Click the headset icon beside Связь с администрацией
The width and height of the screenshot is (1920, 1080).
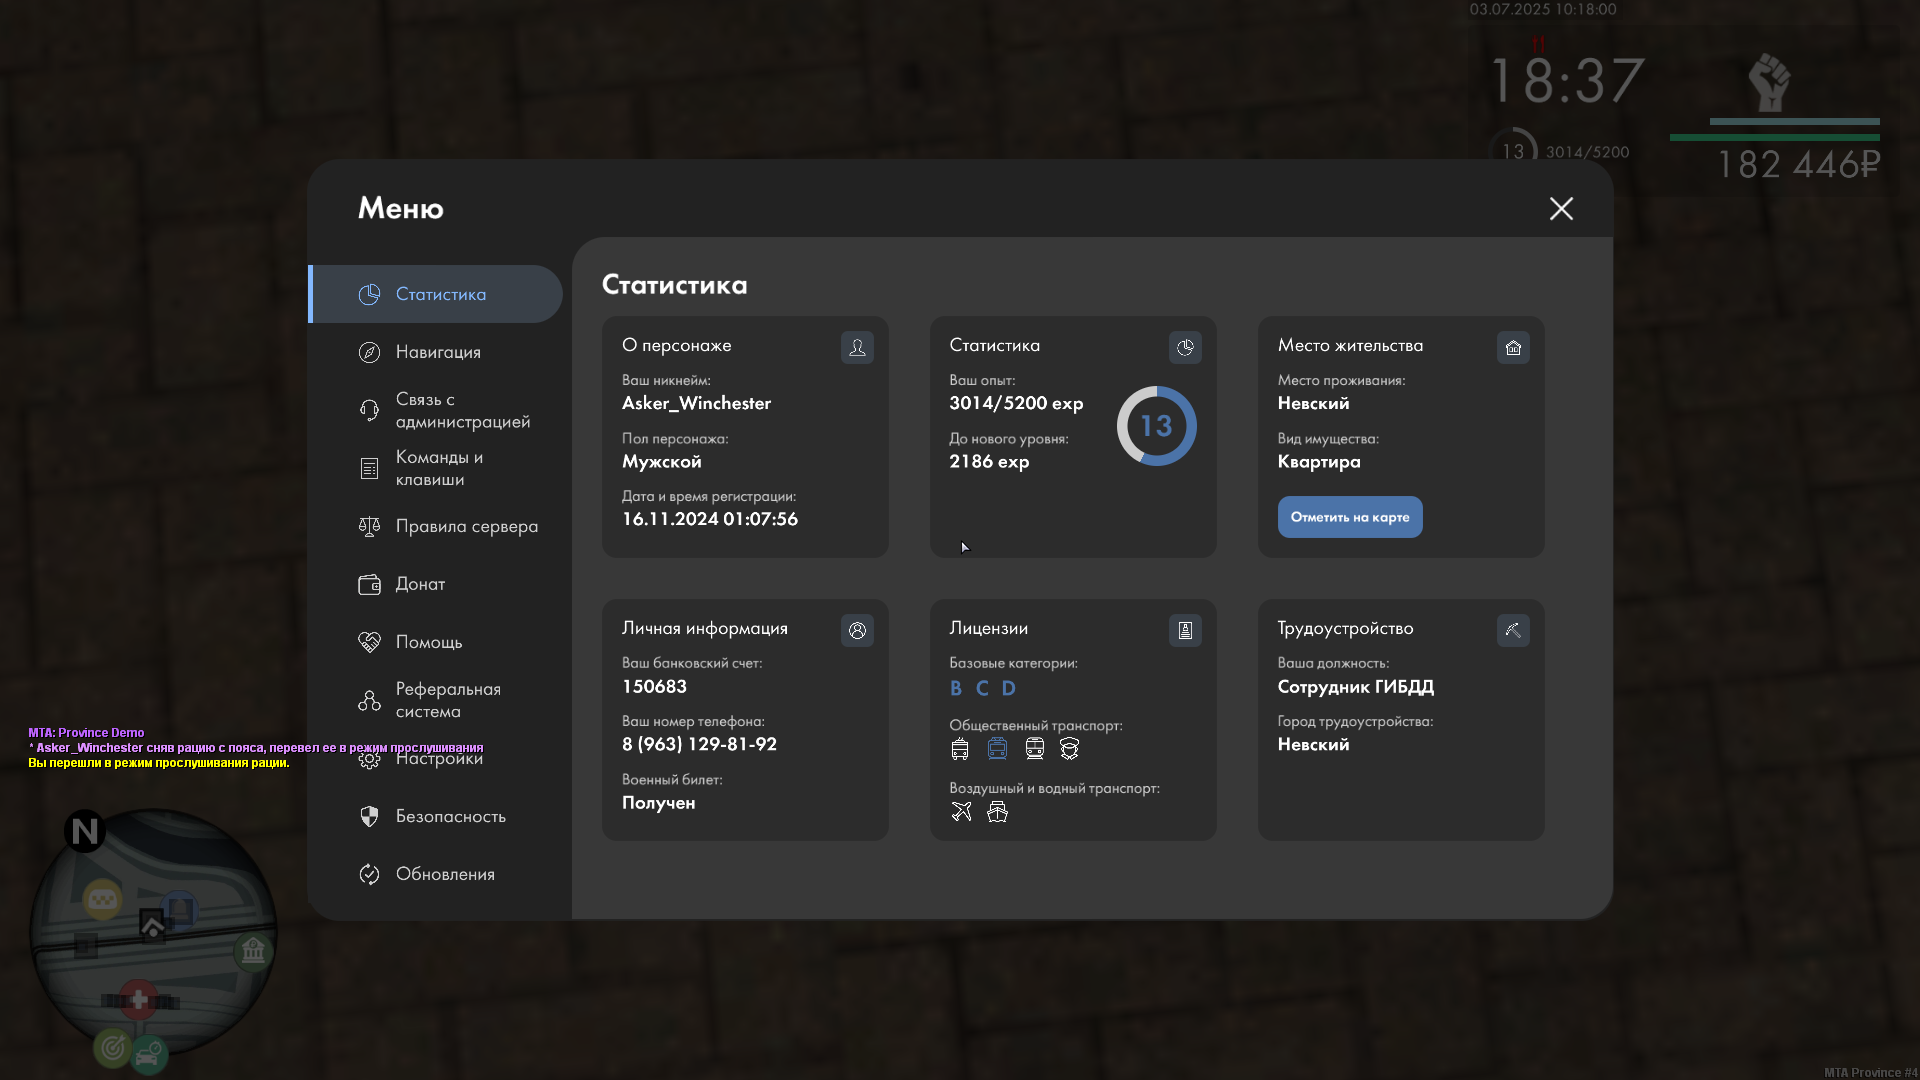369,410
